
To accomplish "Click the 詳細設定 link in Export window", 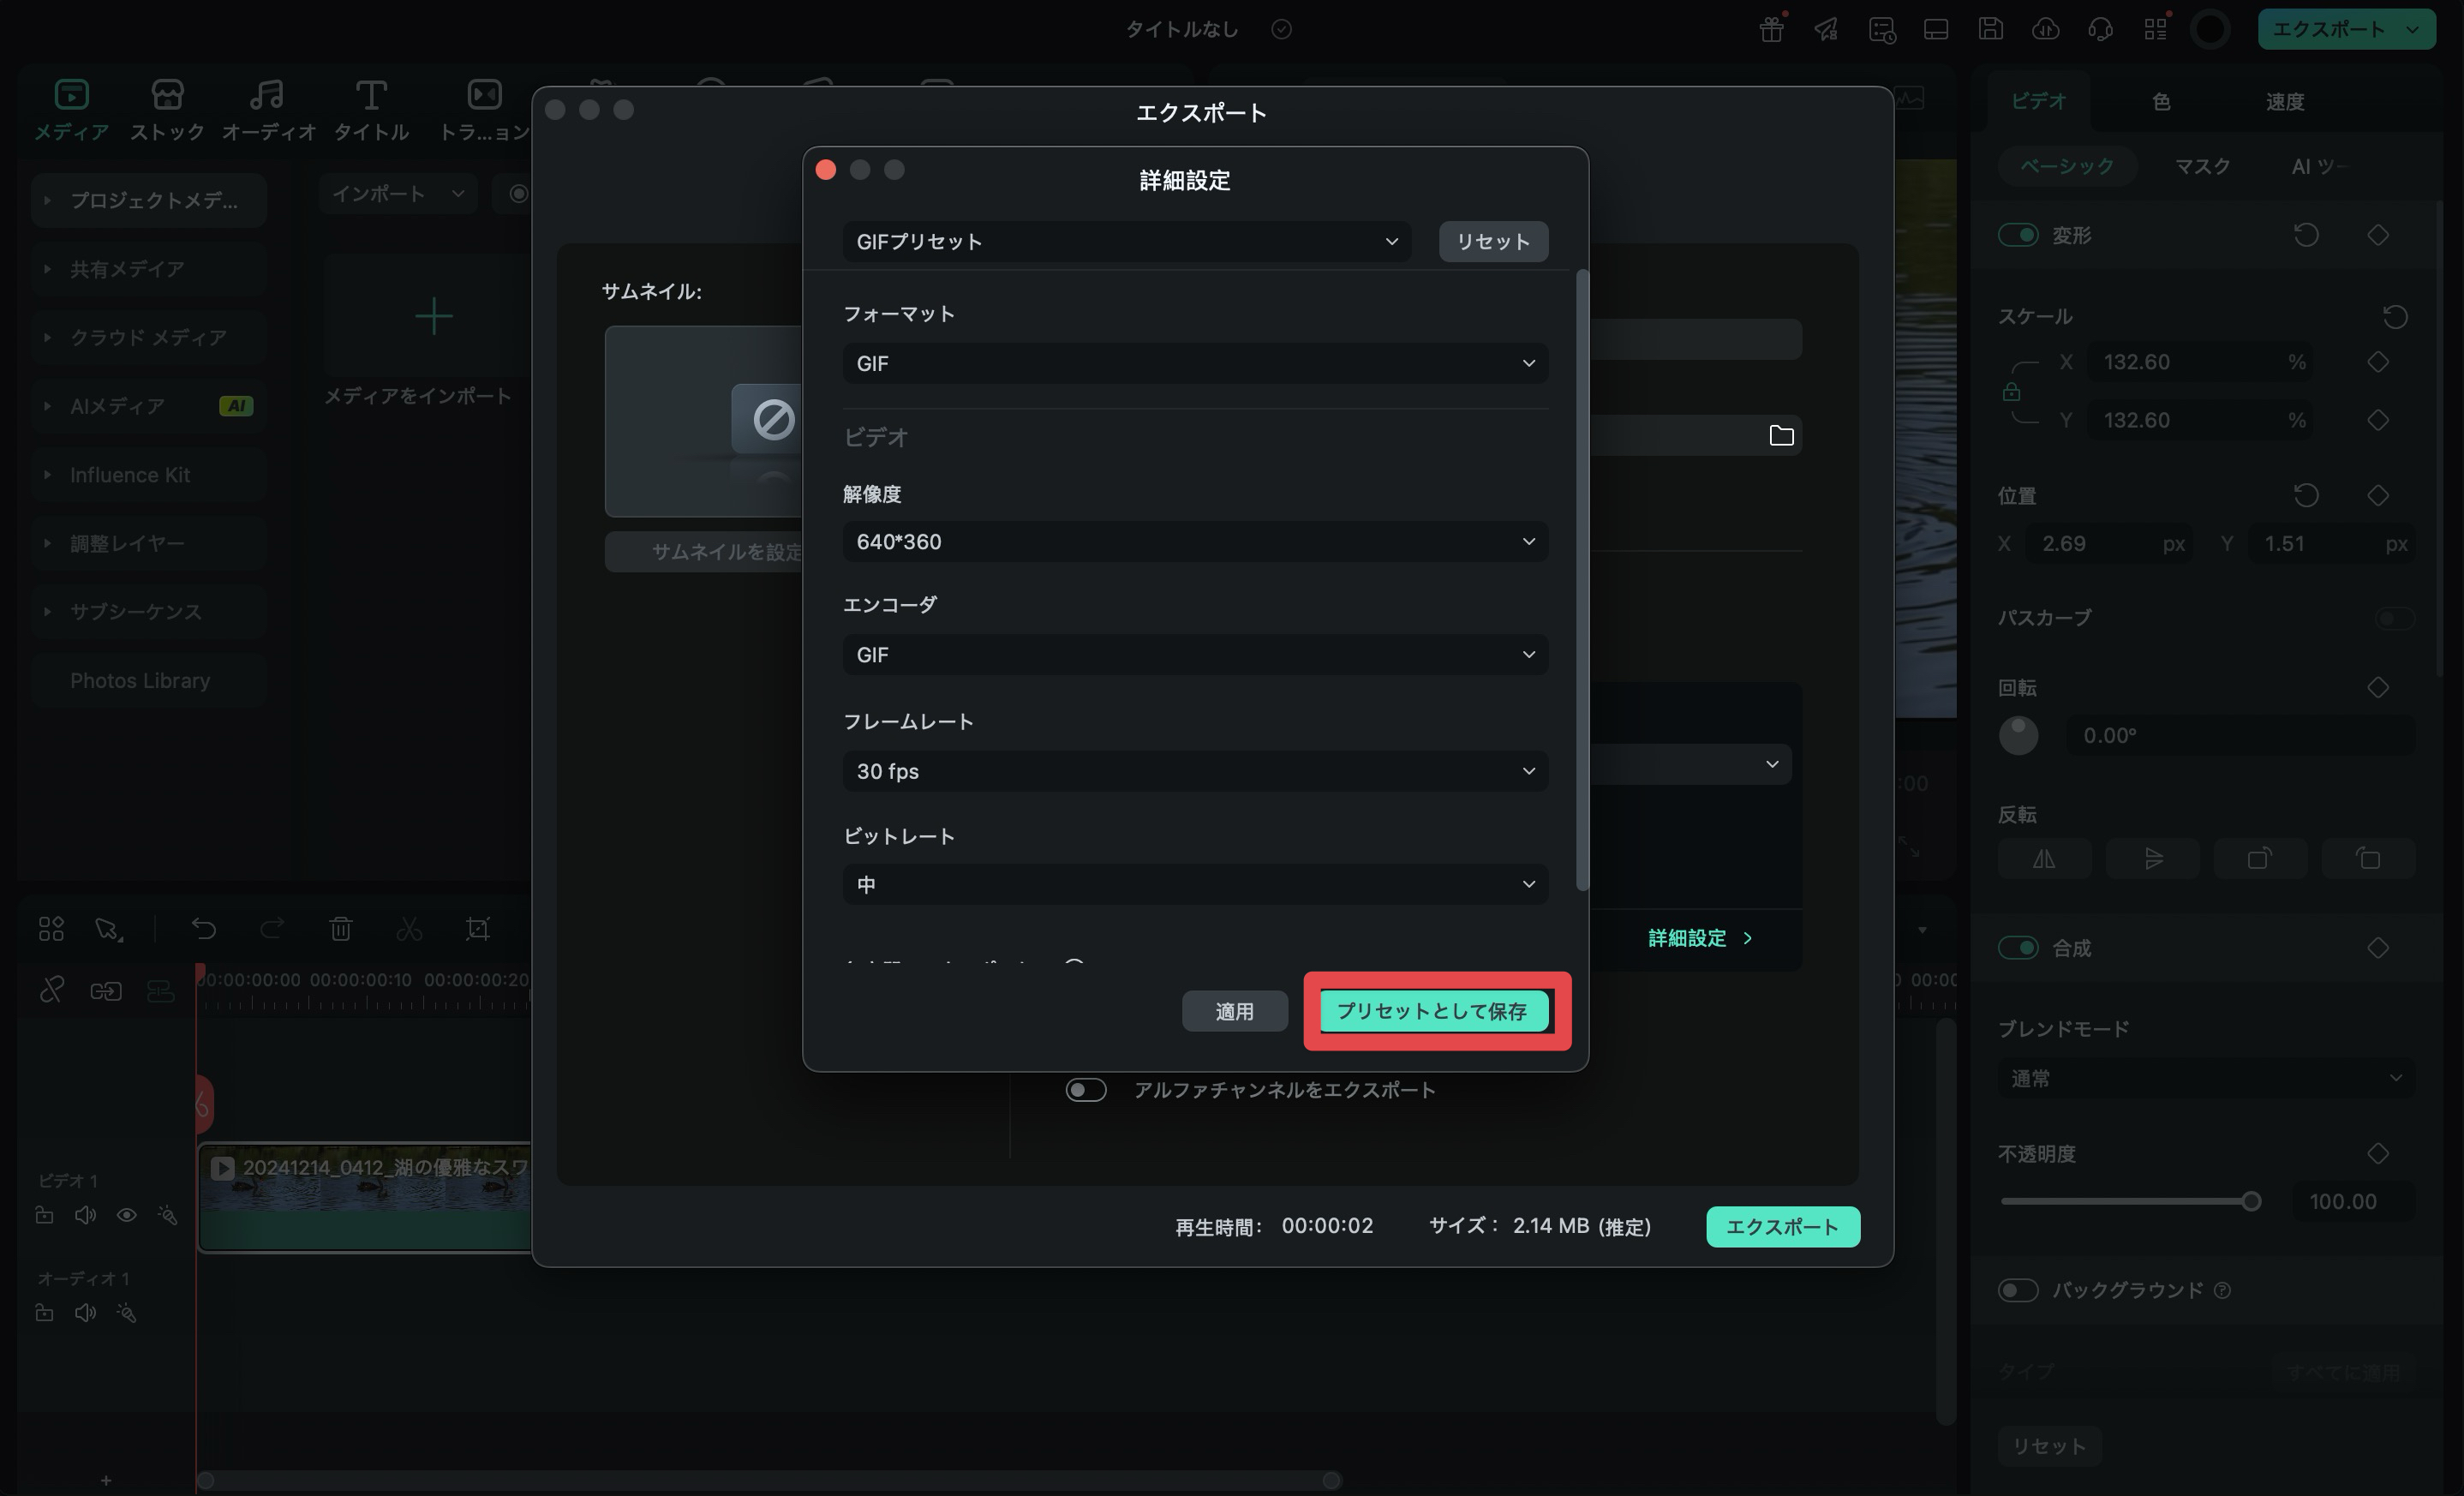I will (1700, 939).
